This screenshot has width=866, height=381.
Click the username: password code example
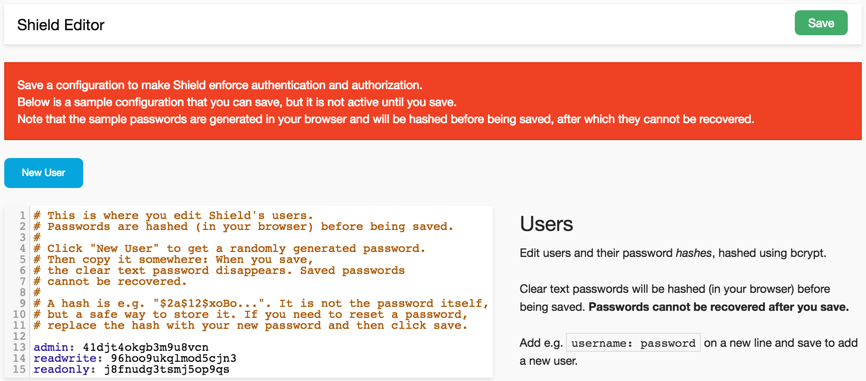click(x=633, y=343)
